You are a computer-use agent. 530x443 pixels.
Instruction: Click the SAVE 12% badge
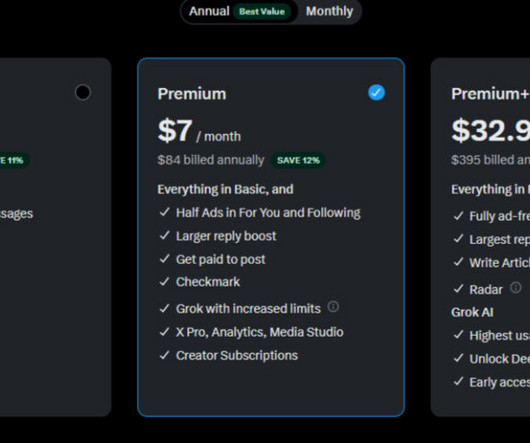click(x=298, y=160)
